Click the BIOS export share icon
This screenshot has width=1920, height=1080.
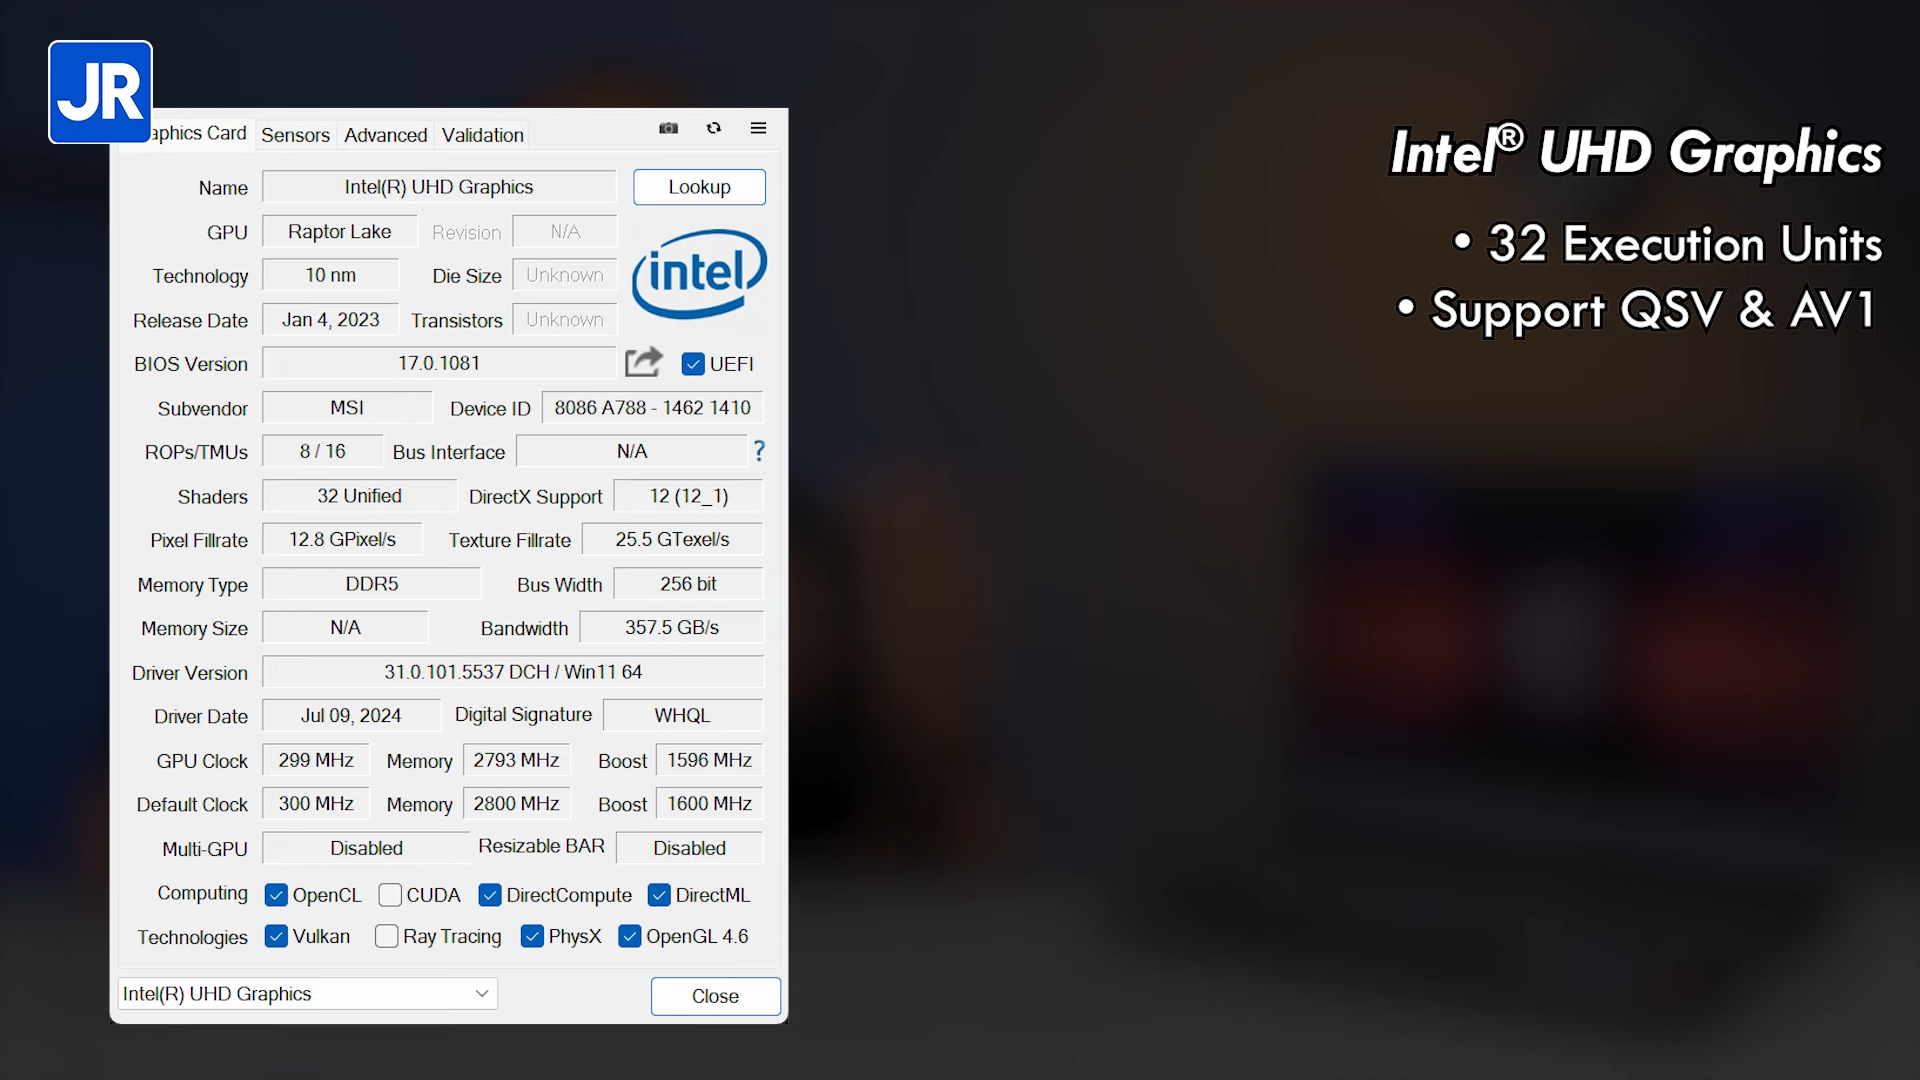644,361
